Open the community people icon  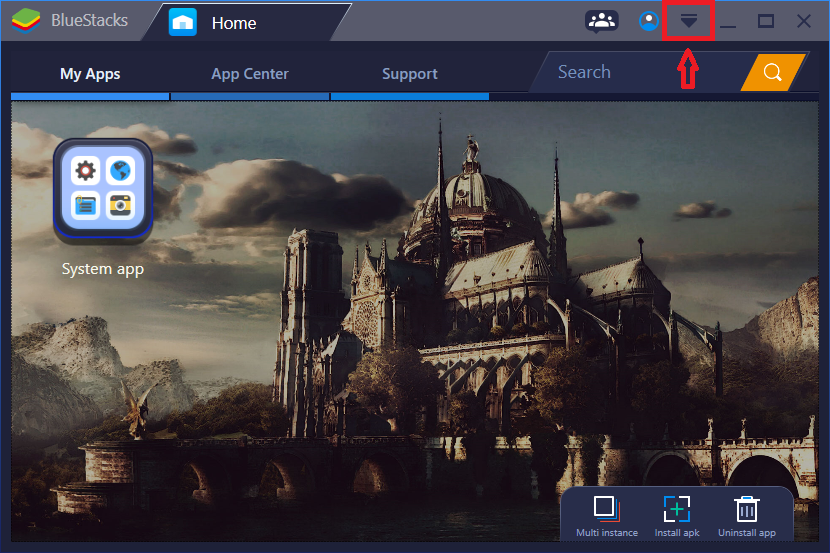pos(602,21)
